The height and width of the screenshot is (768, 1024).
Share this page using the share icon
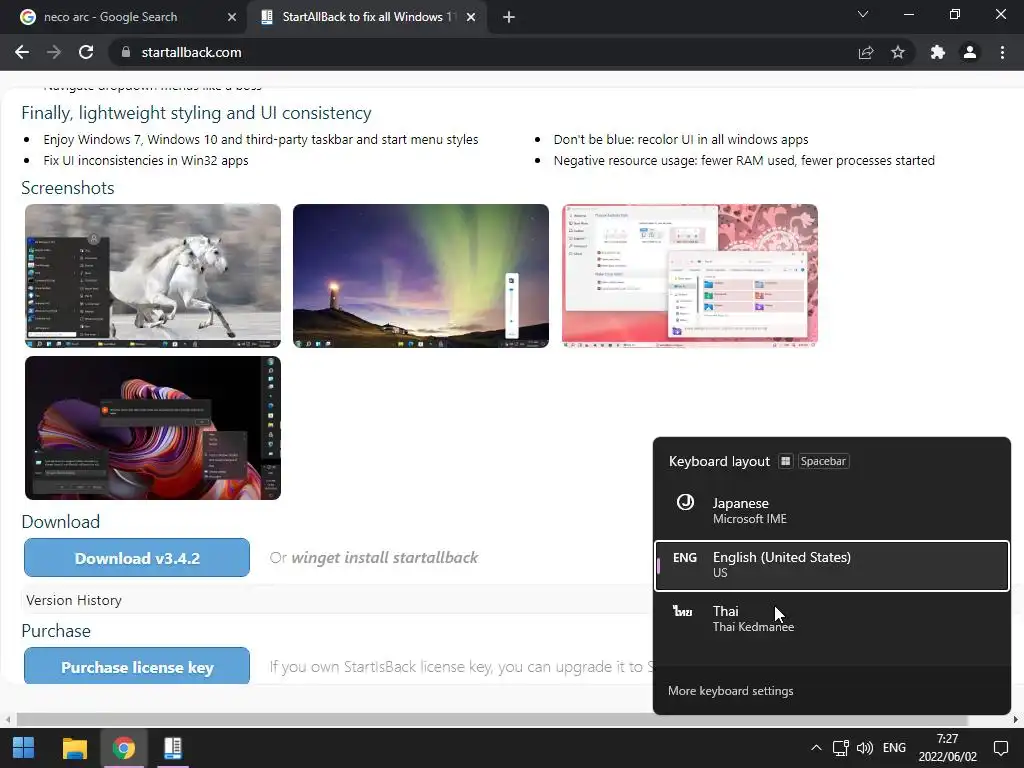coord(865,52)
